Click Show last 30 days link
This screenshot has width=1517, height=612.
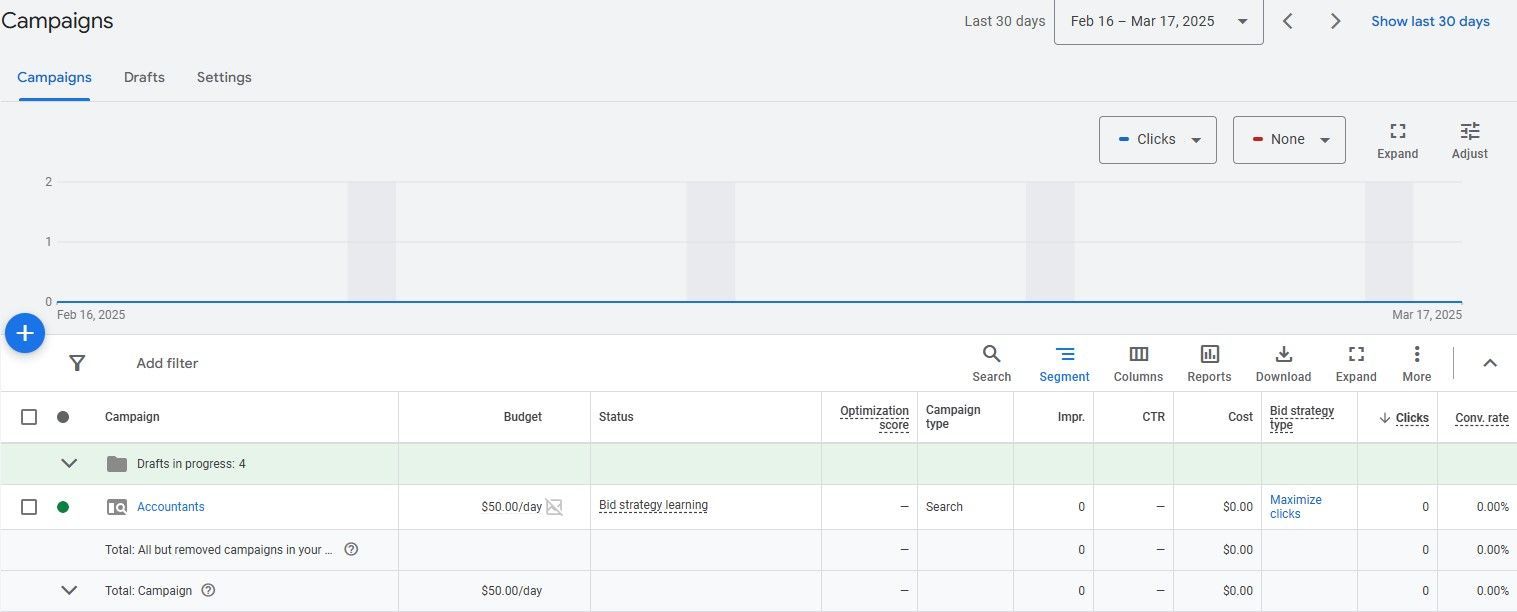point(1430,21)
